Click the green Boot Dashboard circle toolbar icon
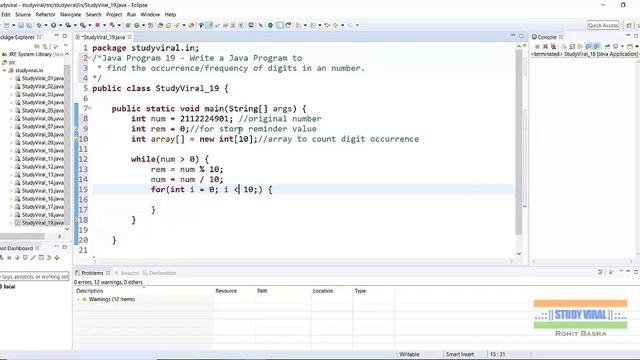The width and height of the screenshot is (640, 360). (x=270, y=25)
